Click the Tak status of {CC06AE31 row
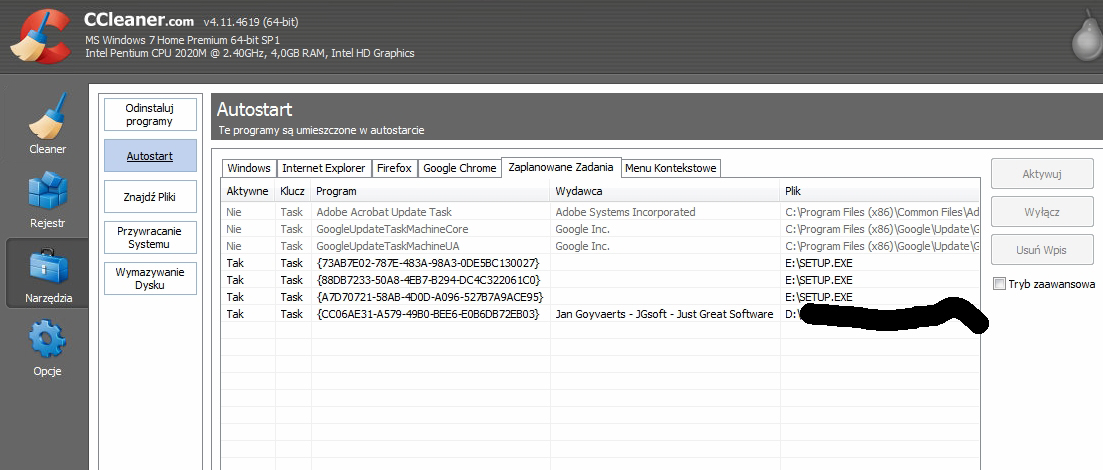 point(235,314)
